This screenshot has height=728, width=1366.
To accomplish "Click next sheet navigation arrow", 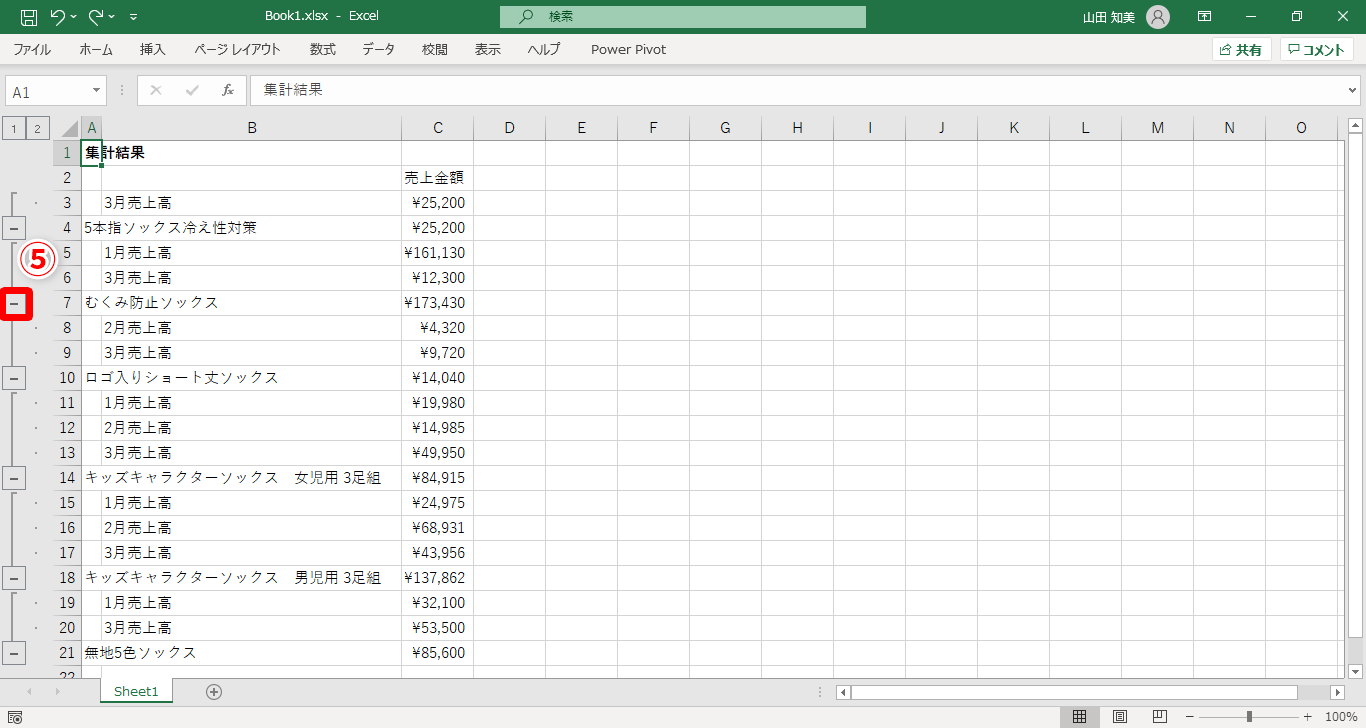I will (x=57, y=691).
